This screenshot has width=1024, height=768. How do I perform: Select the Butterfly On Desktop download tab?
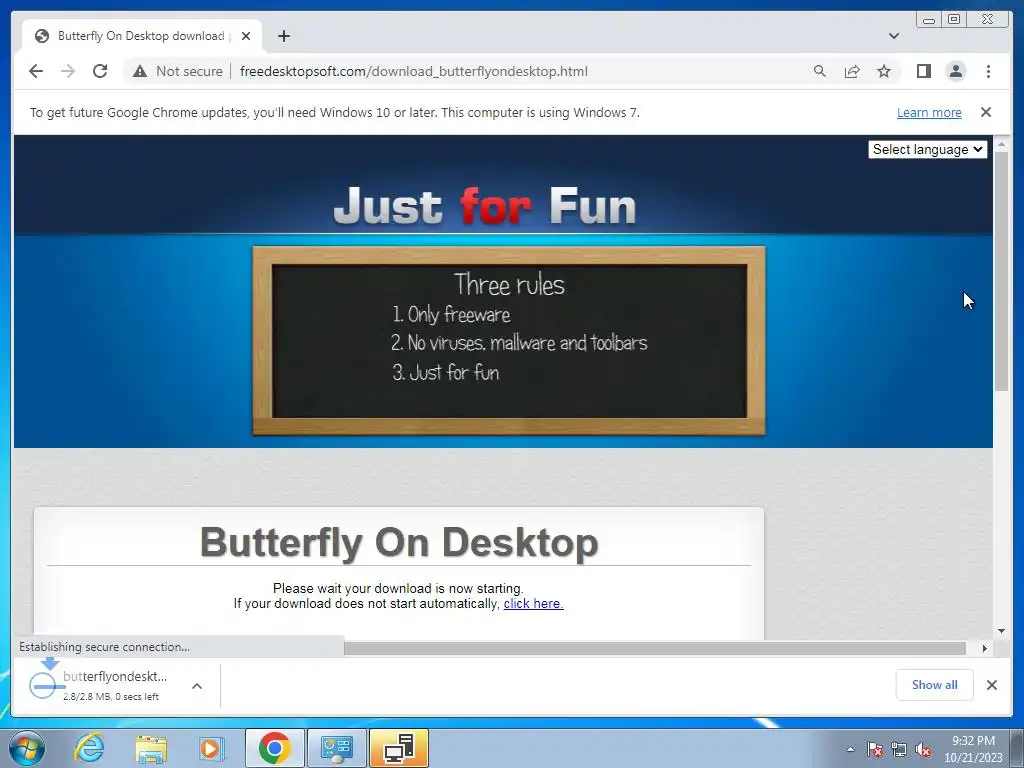click(x=142, y=36)
